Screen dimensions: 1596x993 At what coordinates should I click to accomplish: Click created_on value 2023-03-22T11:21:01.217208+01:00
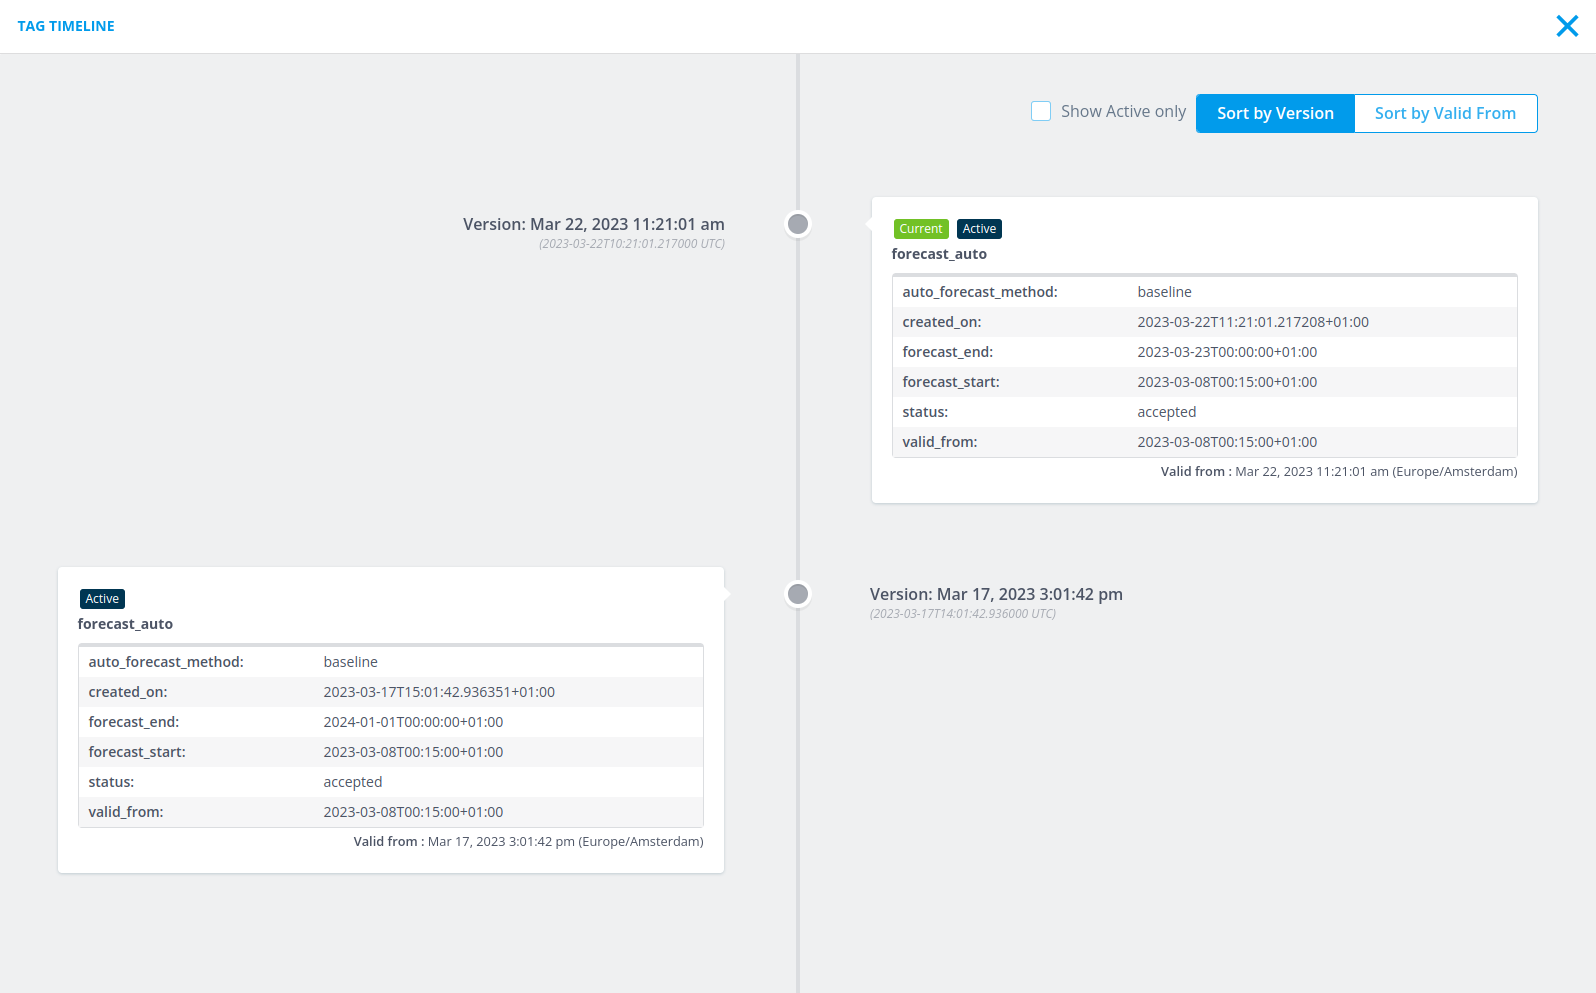1253,322
